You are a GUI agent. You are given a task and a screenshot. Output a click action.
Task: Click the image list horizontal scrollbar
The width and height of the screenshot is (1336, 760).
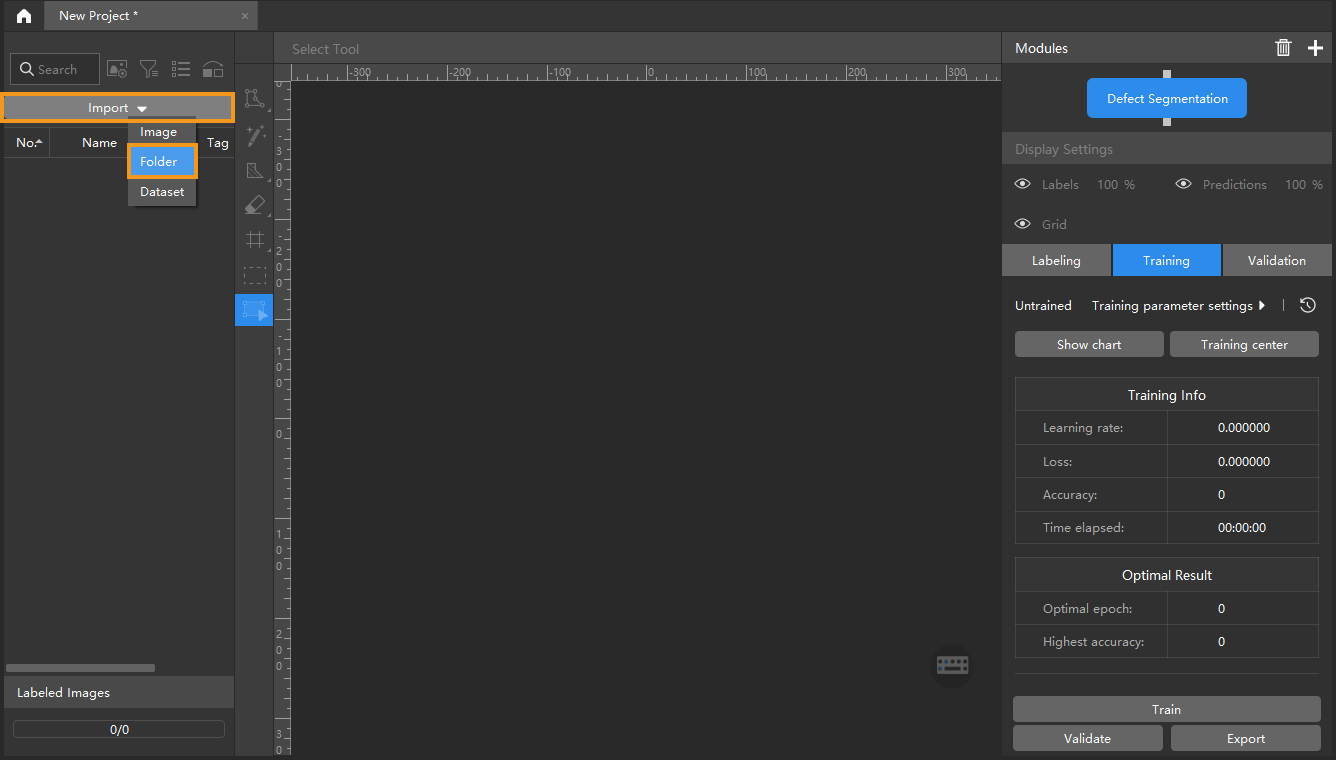[80, 667]
